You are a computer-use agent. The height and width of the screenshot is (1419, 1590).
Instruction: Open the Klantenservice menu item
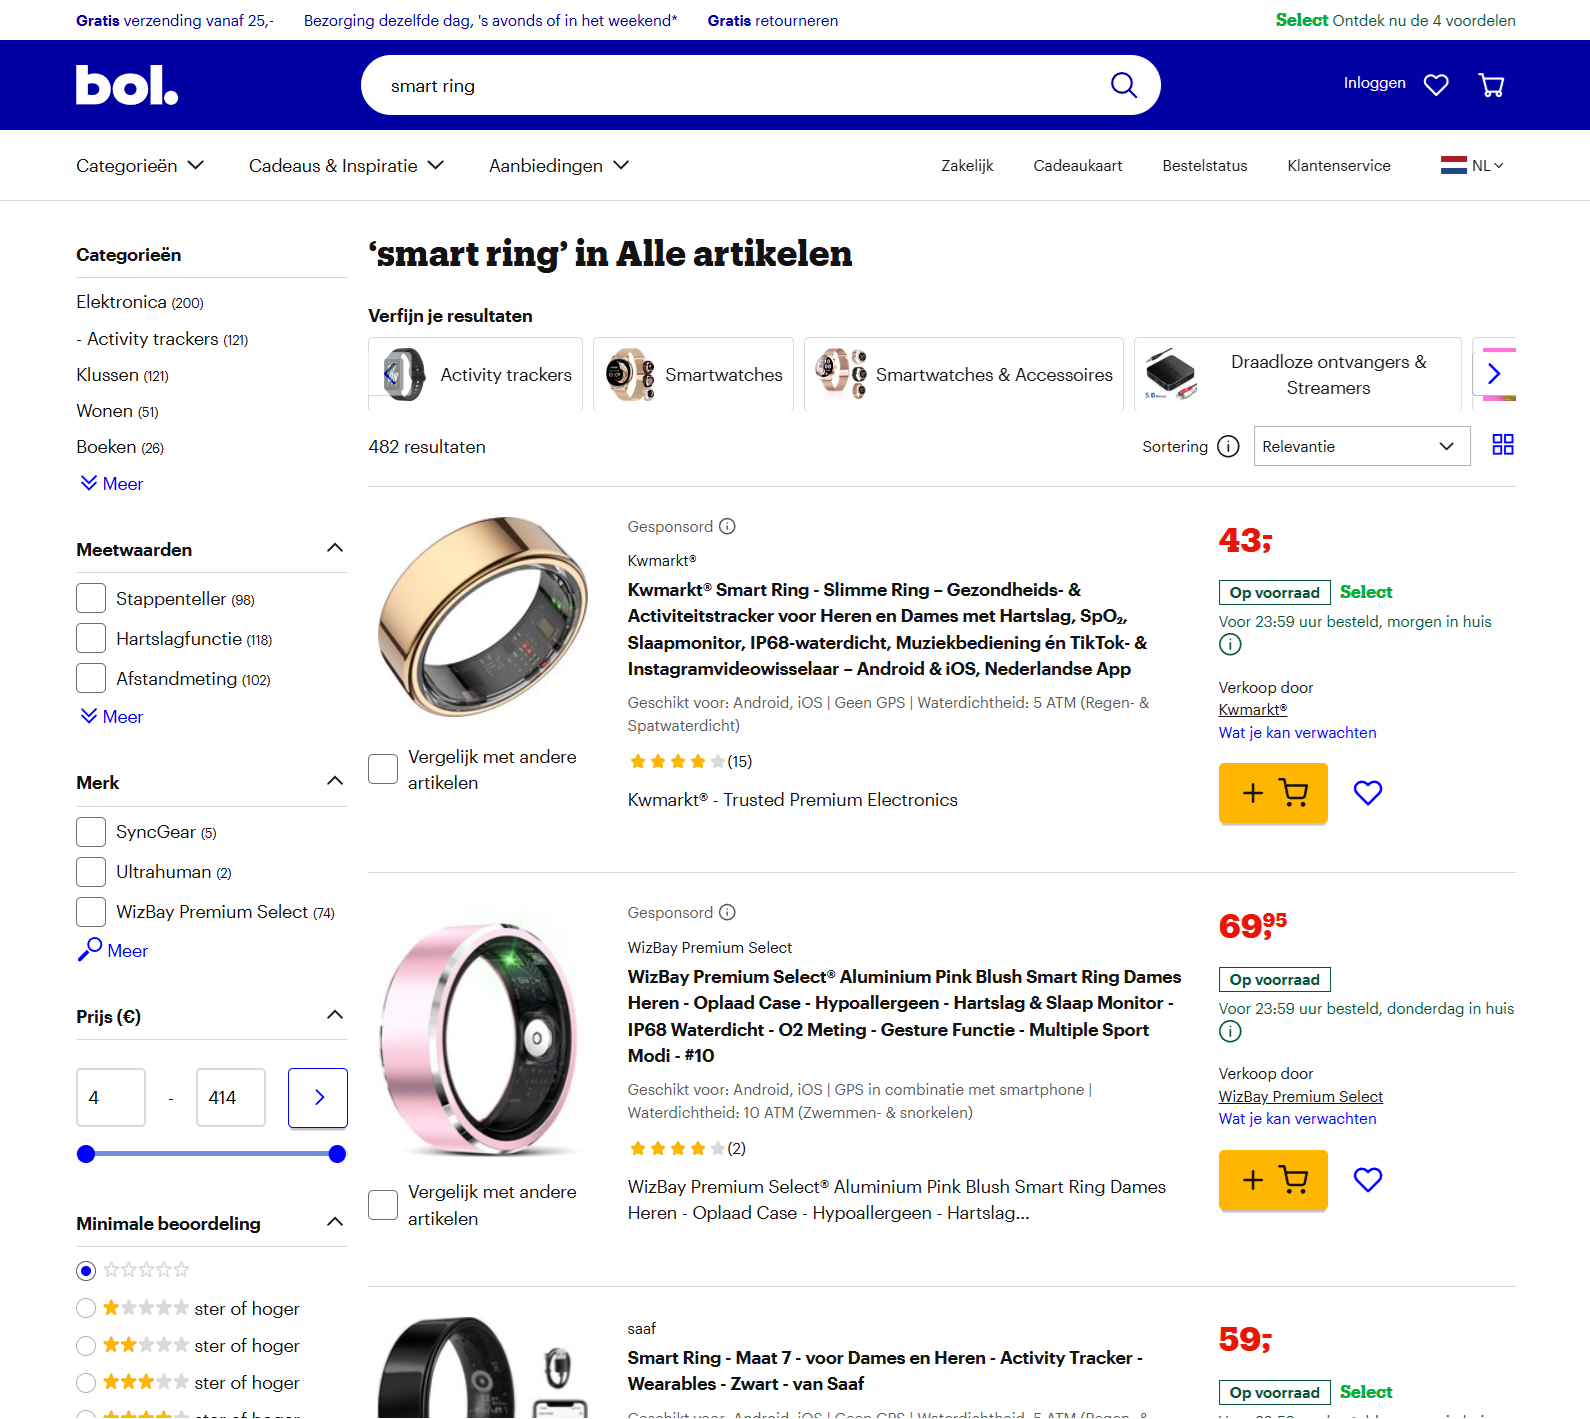(x=1338, y=165)
